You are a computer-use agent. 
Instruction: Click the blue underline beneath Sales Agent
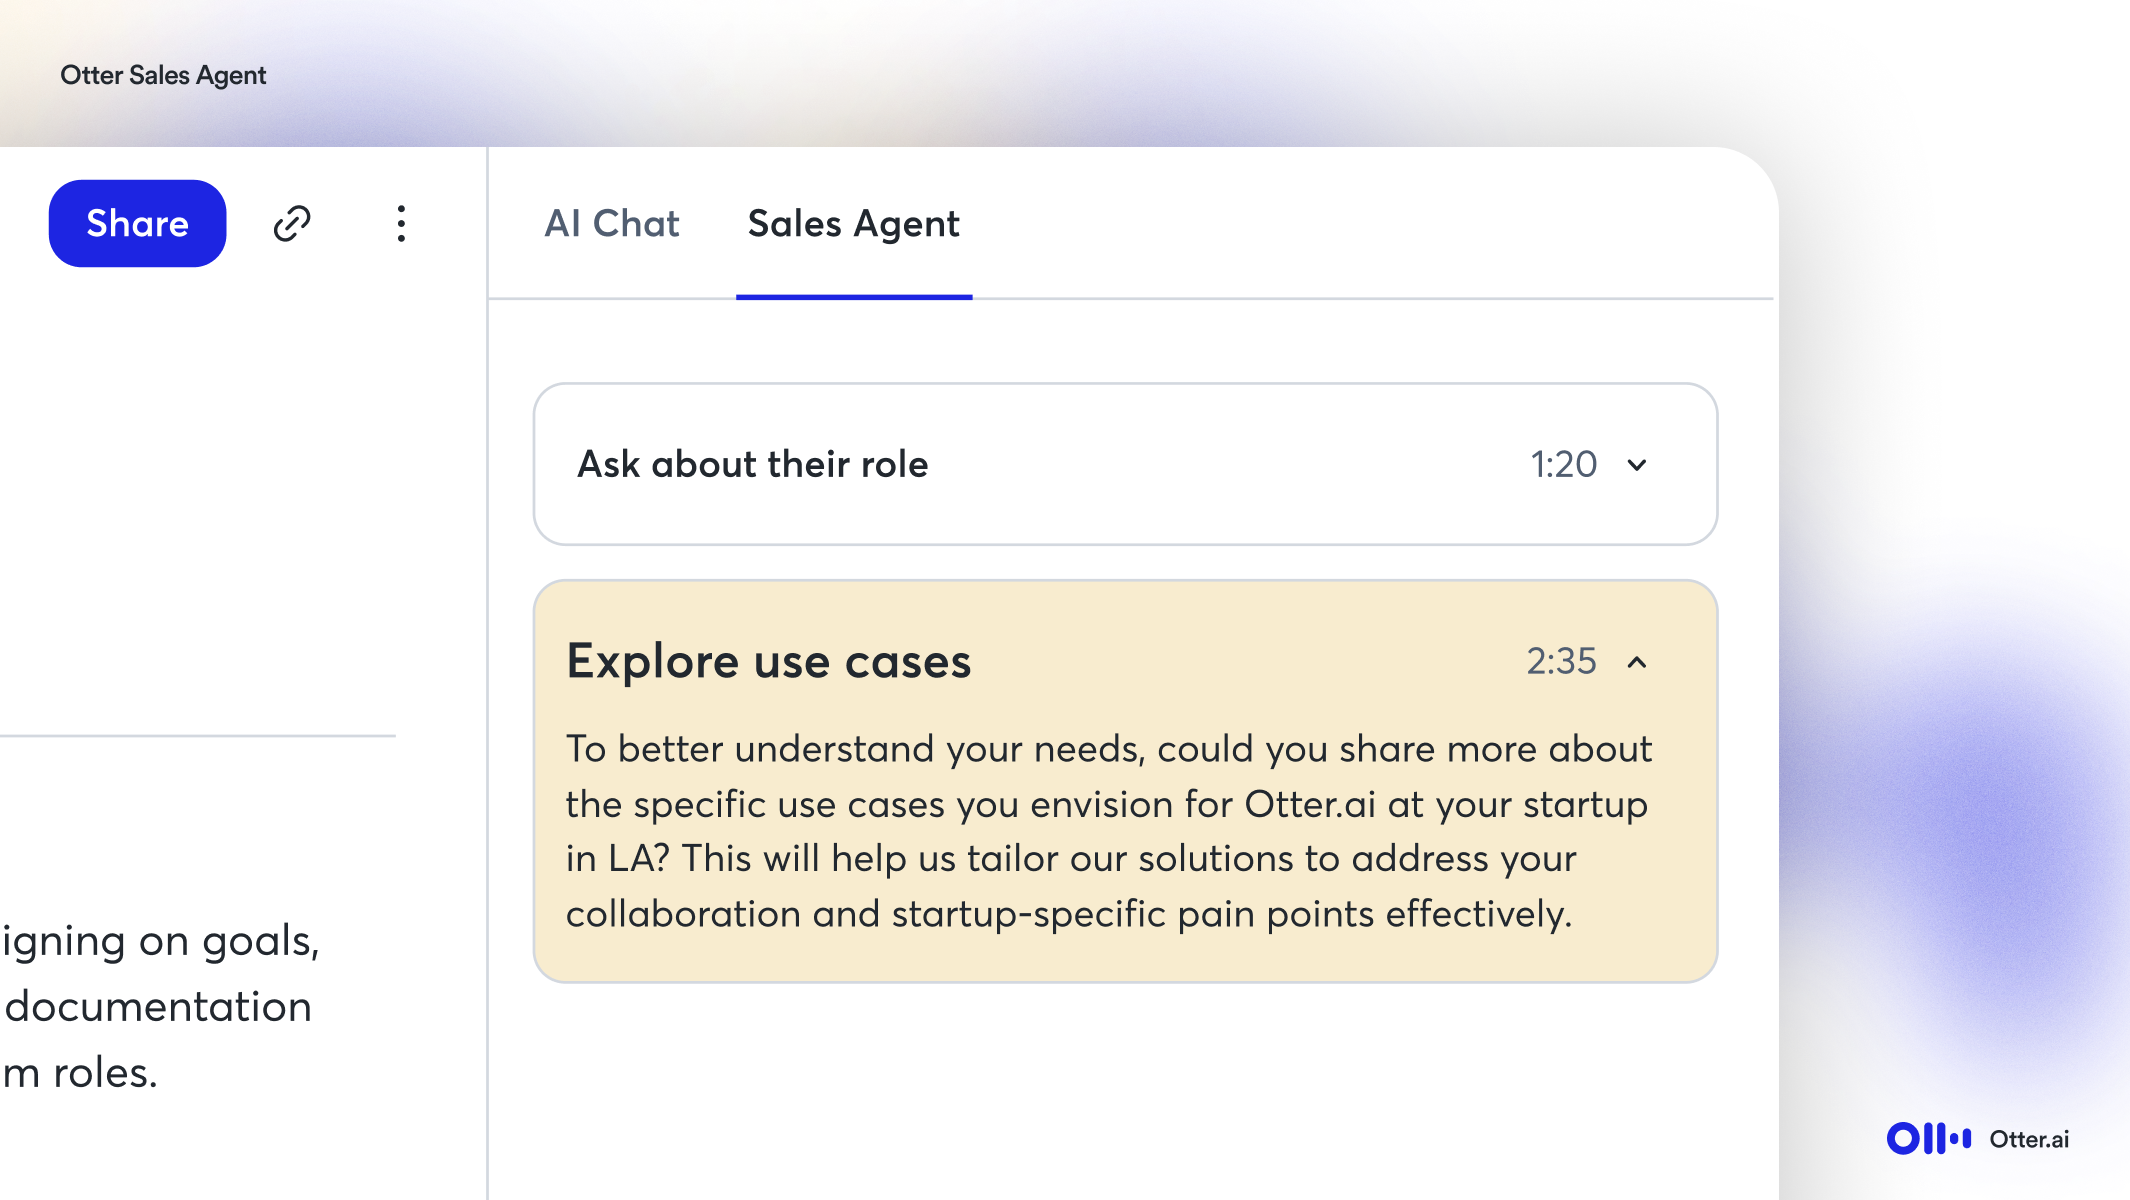[853, 297]
